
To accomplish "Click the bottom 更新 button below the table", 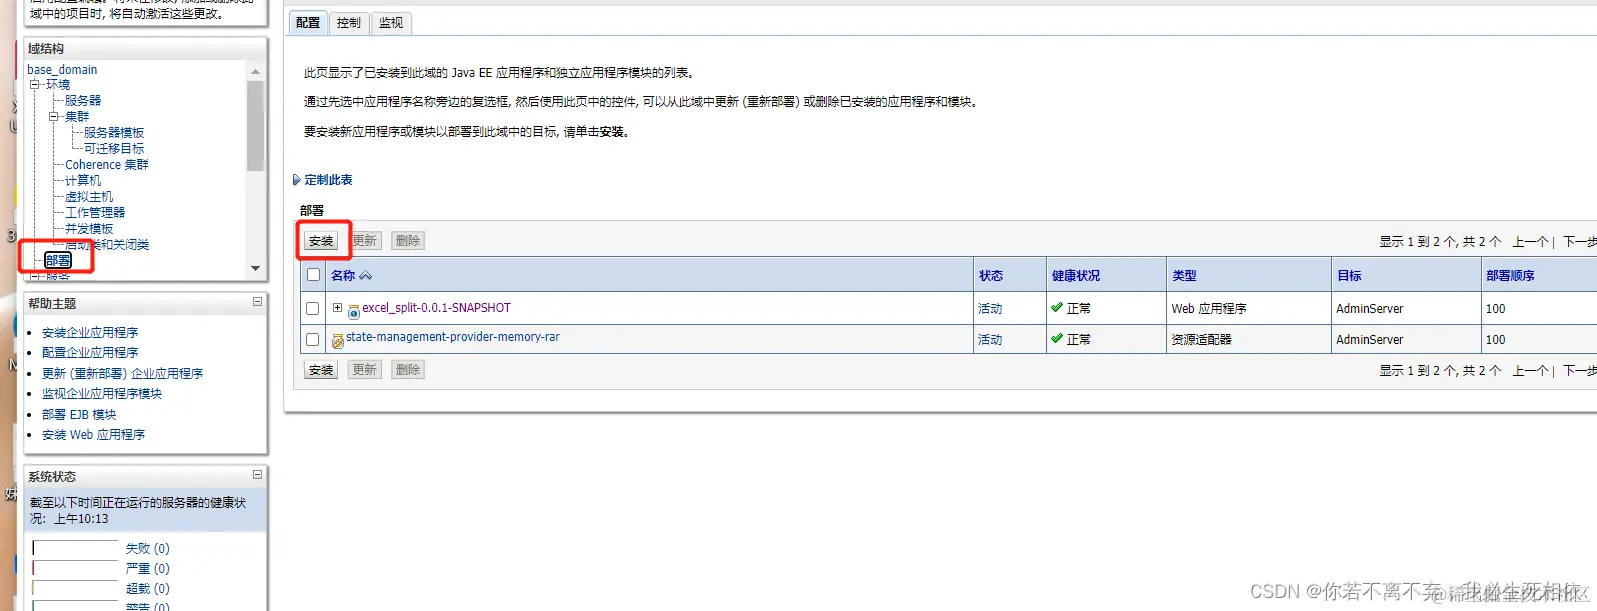I will [x=365, y=370].
